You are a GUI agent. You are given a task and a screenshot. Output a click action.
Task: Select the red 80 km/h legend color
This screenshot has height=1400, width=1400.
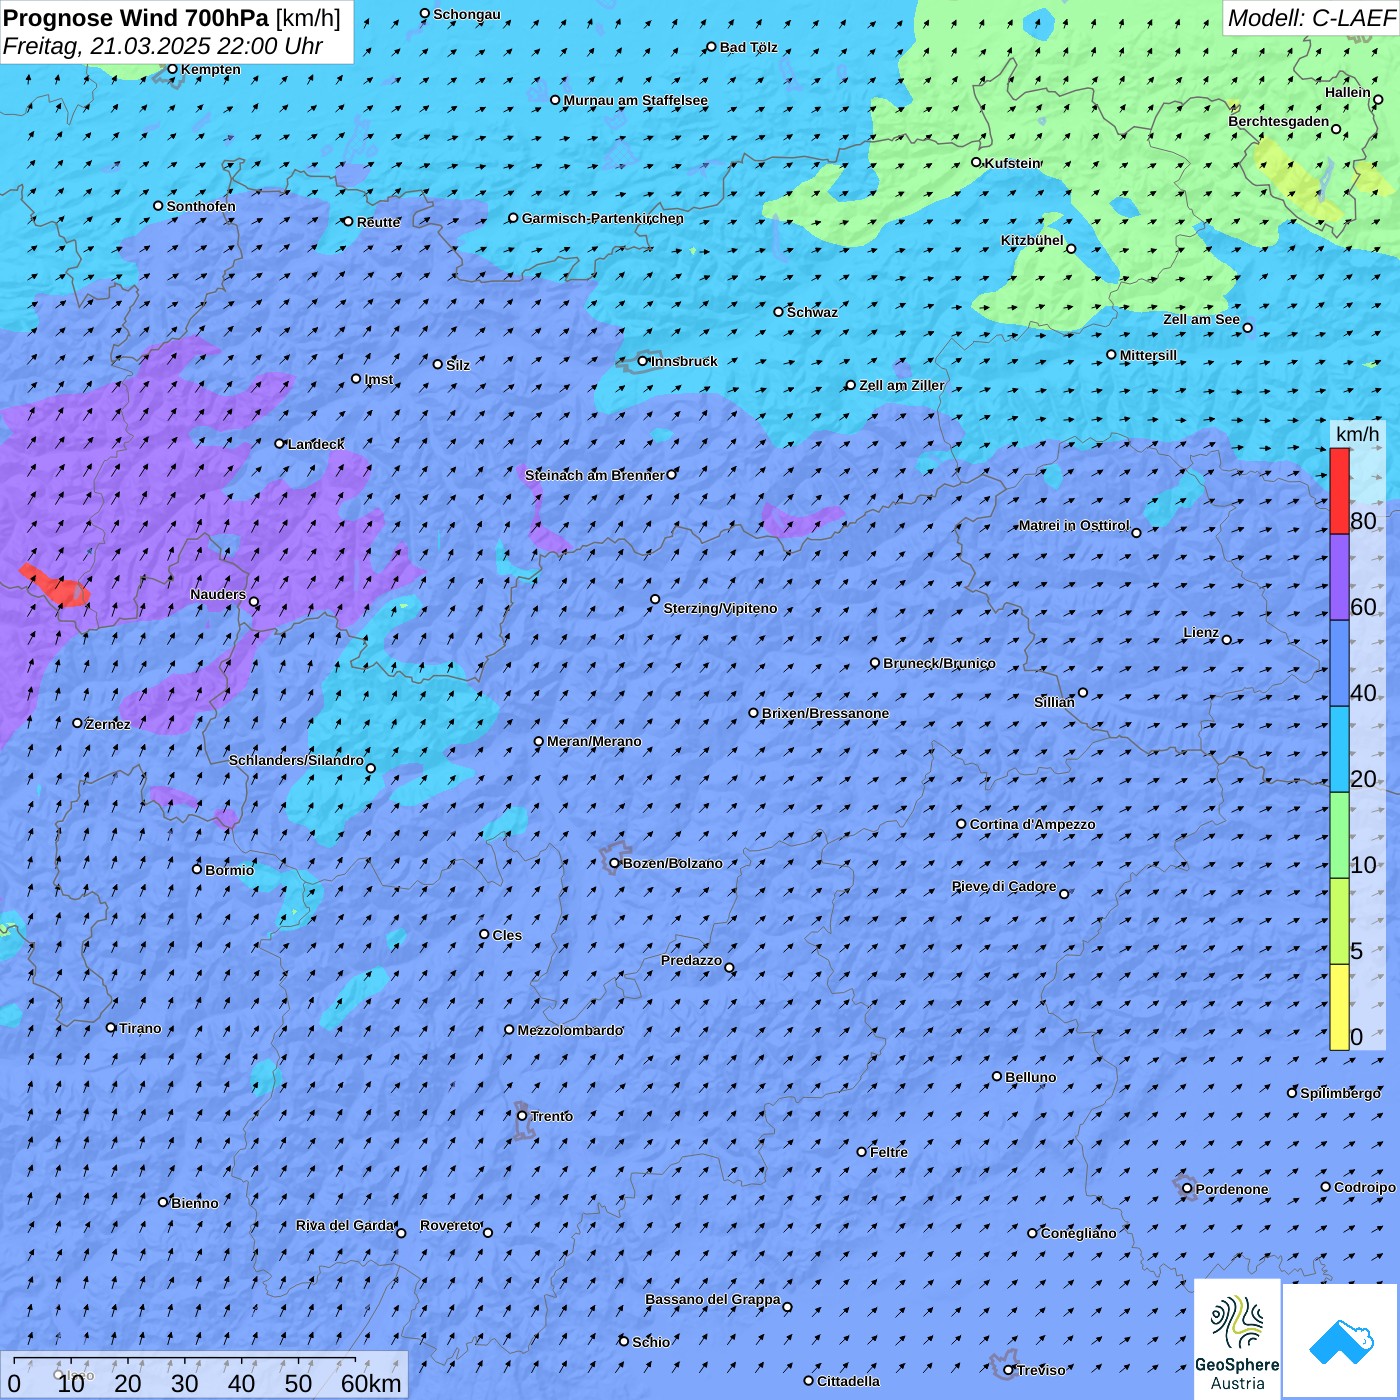[x=1339, y=491]
